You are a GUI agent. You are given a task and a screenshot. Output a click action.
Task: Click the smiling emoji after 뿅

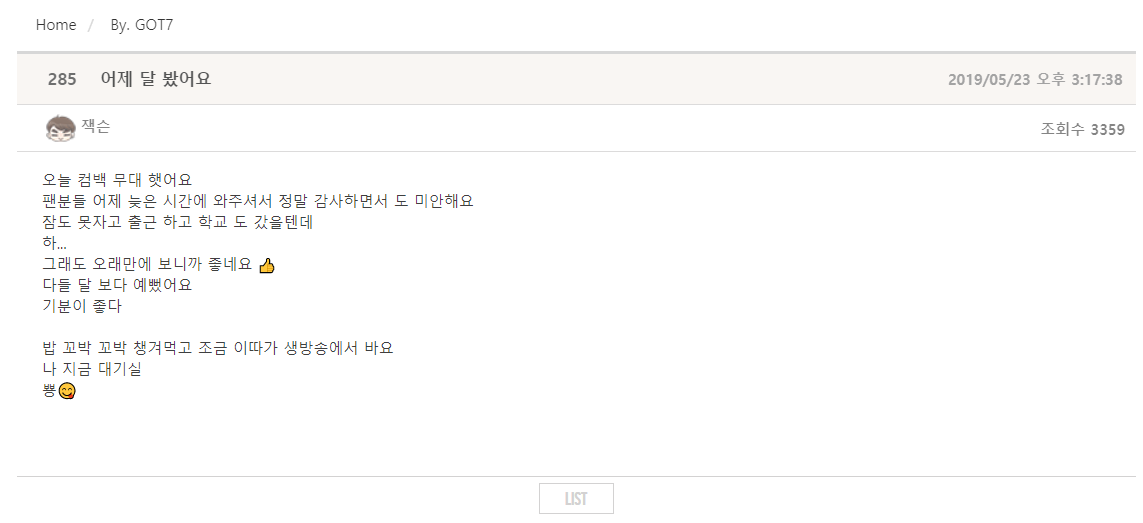(x=67, y=391)
